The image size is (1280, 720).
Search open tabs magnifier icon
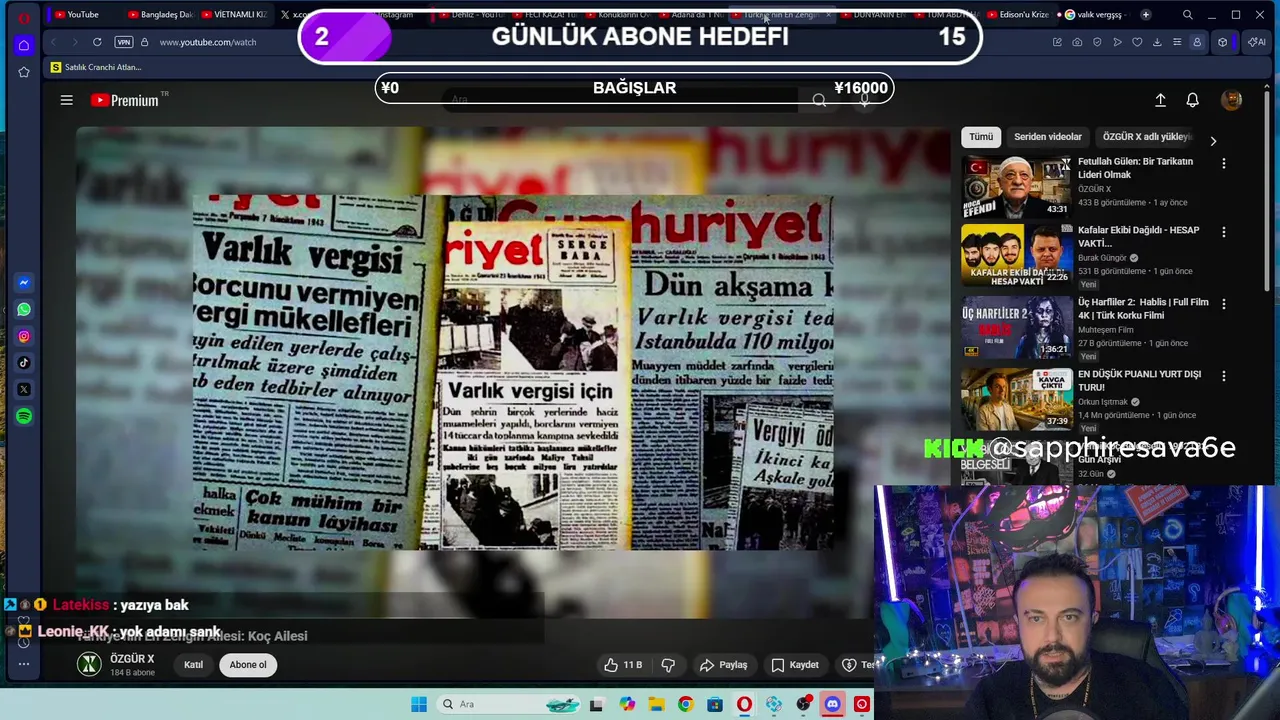click(1187, 15)
